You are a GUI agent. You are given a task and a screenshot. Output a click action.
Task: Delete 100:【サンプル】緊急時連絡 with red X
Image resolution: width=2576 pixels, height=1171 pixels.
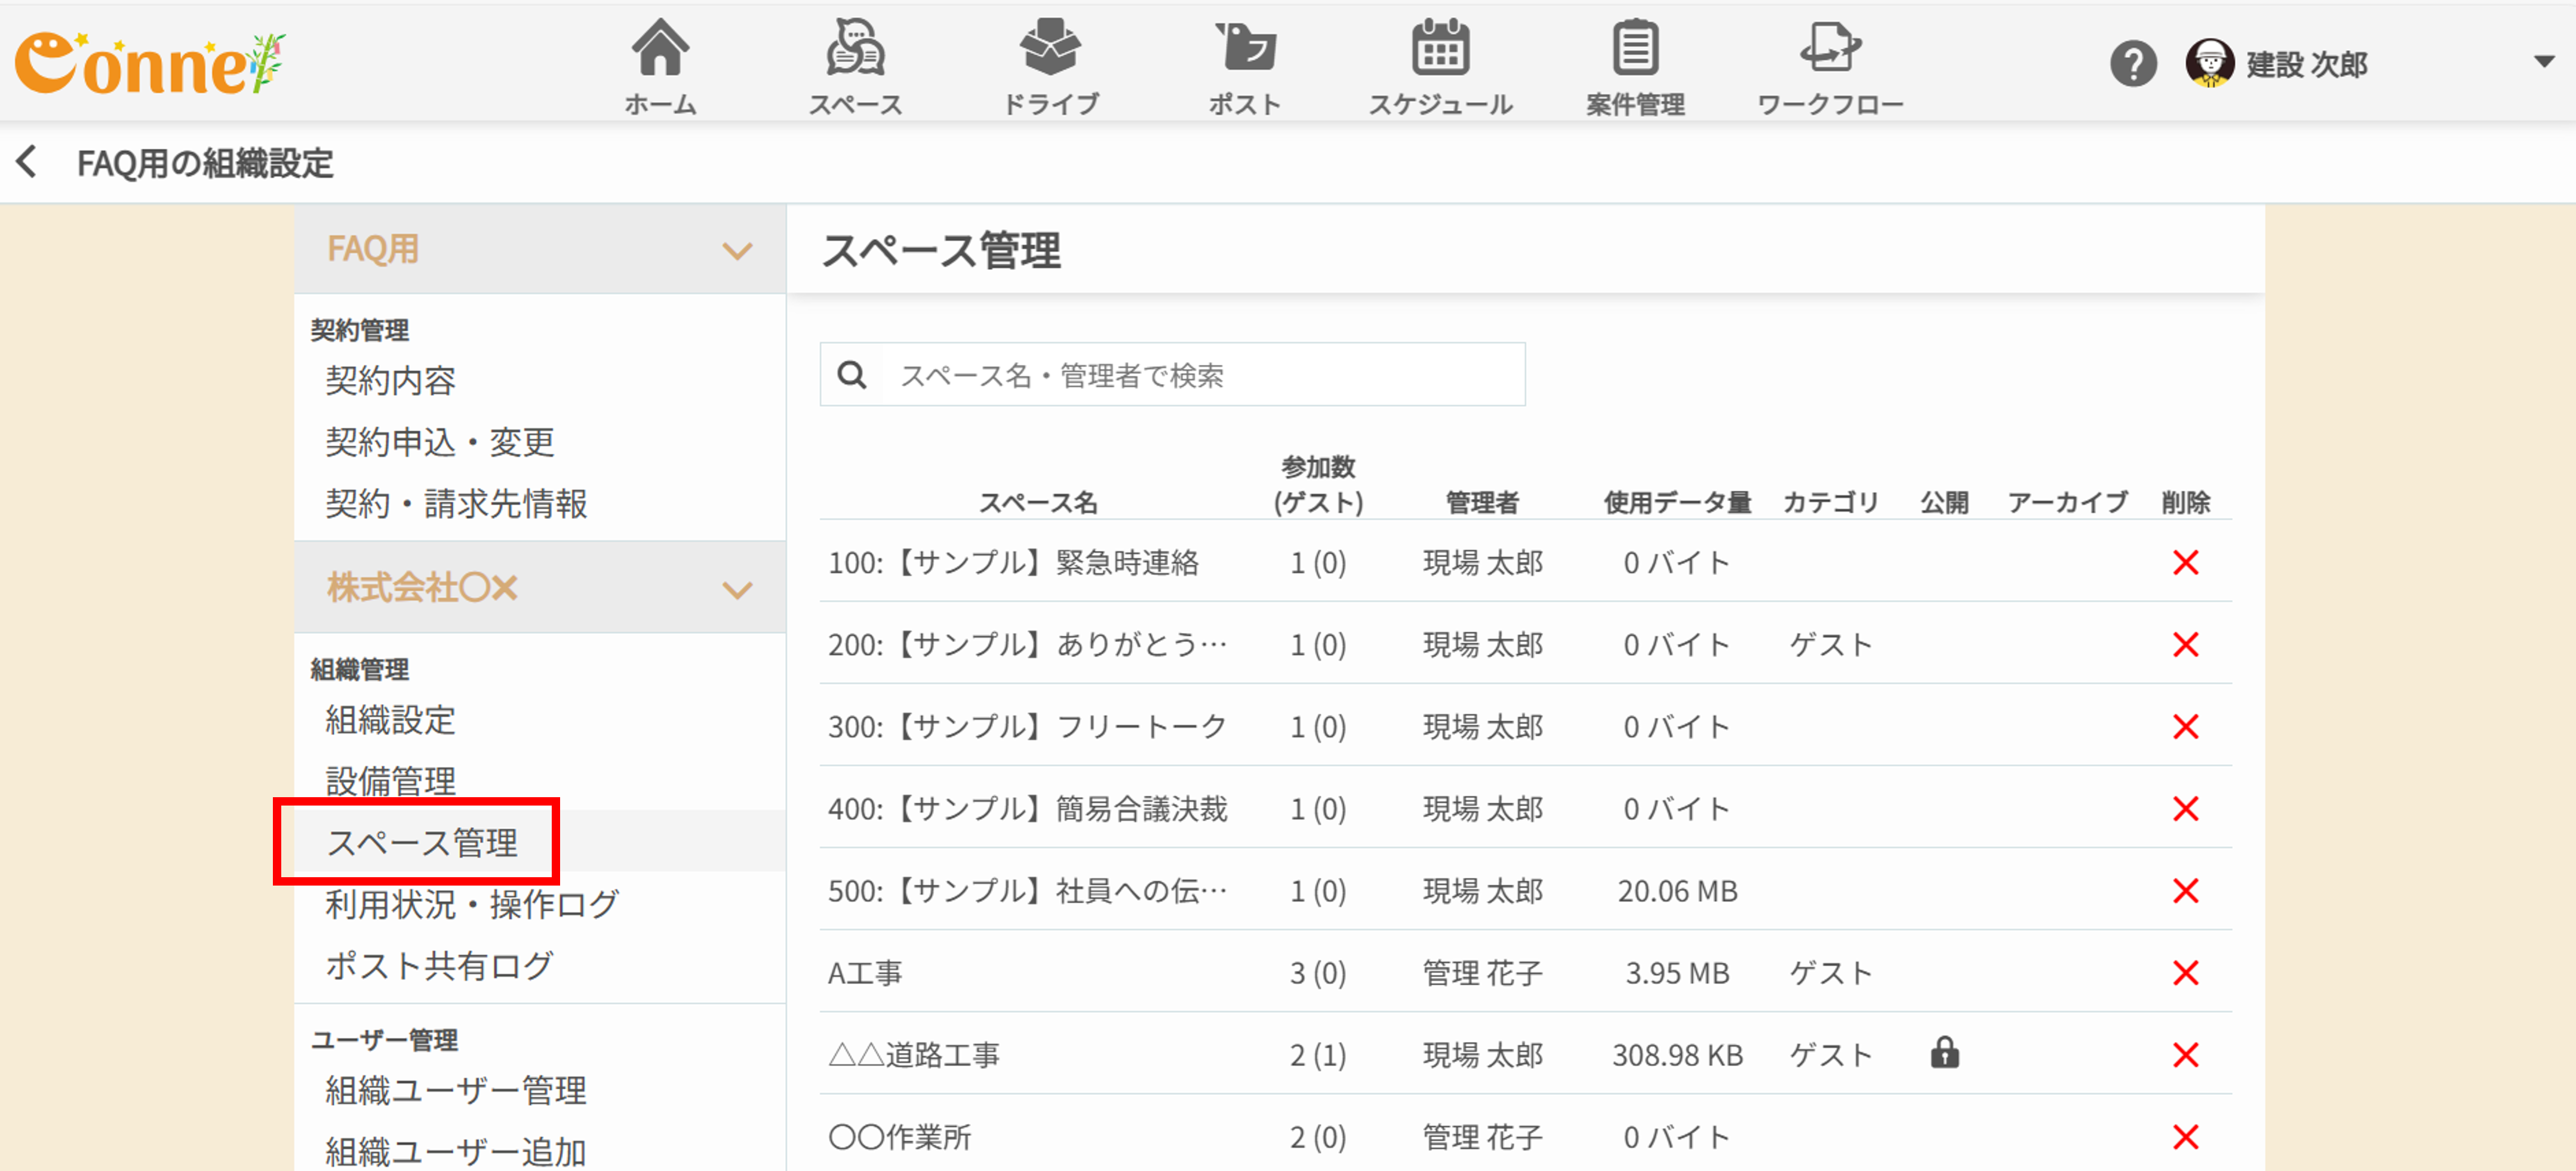tap(2185, 562)
